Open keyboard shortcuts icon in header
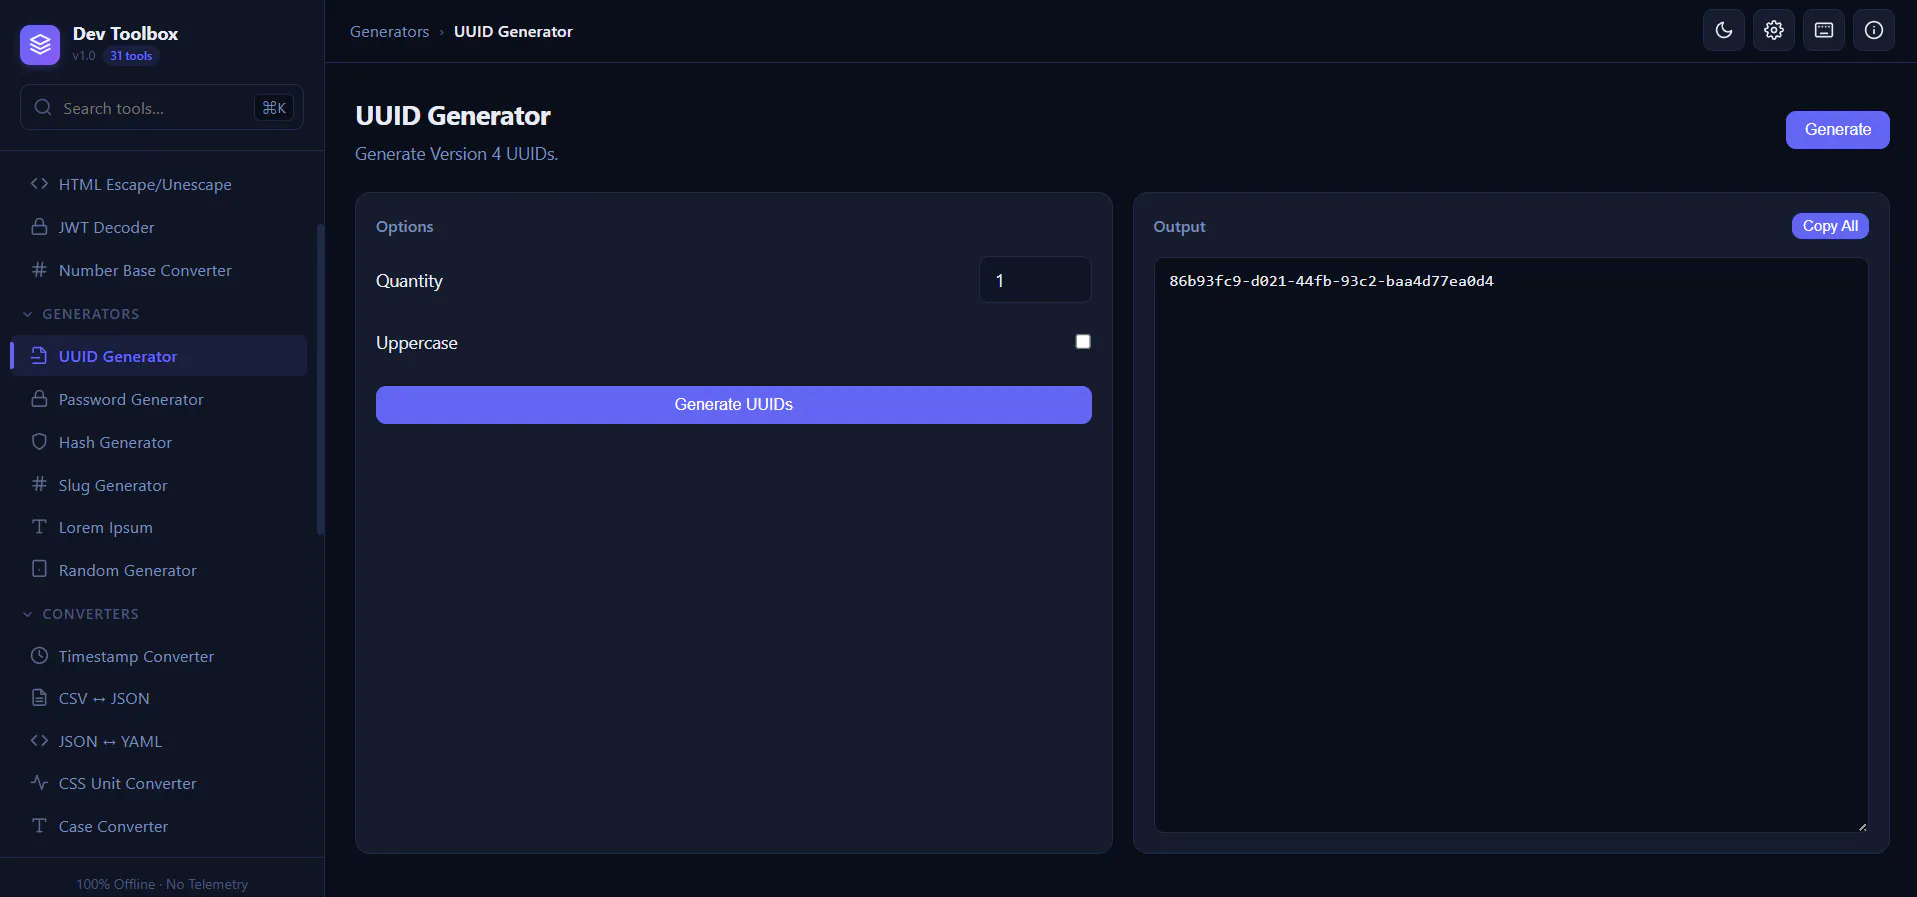Screen dimensions: 1917x897 click(x=1824, y=30)
